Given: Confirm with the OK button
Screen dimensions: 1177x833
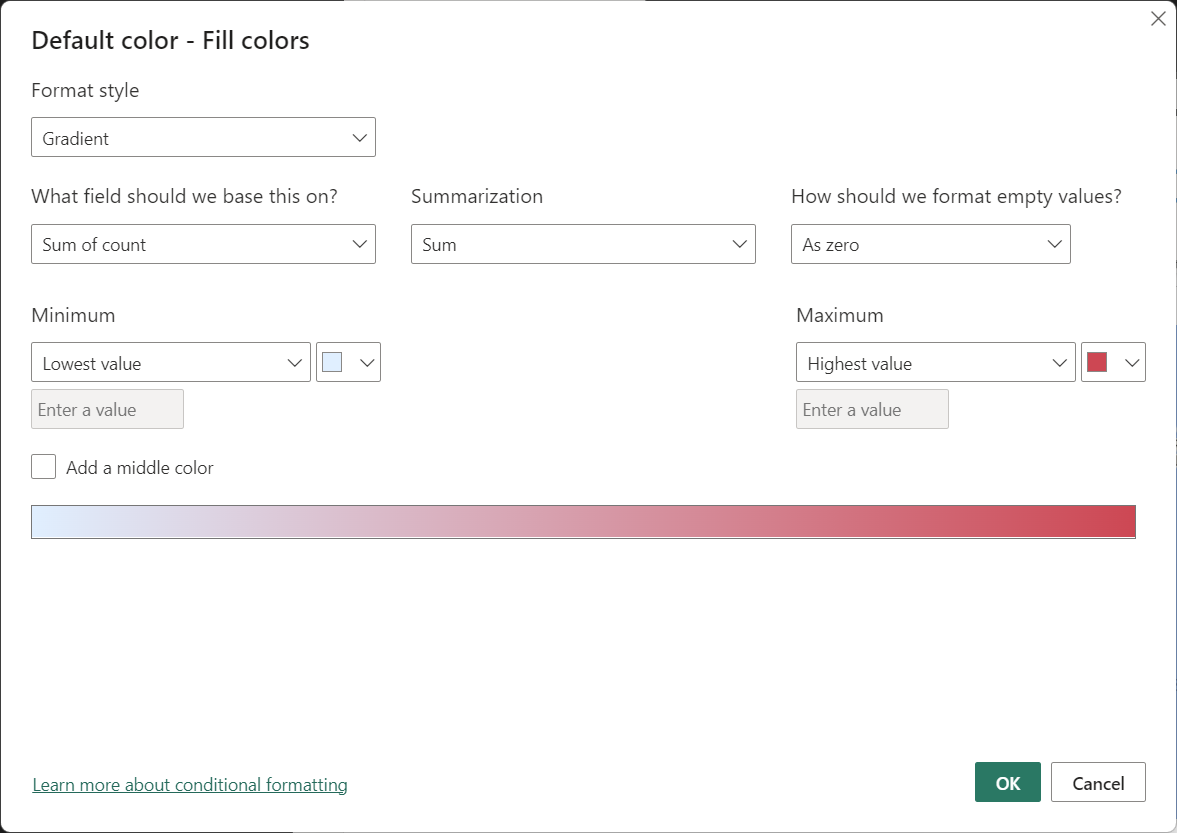Looking at the screenshot, I should click(1007, 782).
